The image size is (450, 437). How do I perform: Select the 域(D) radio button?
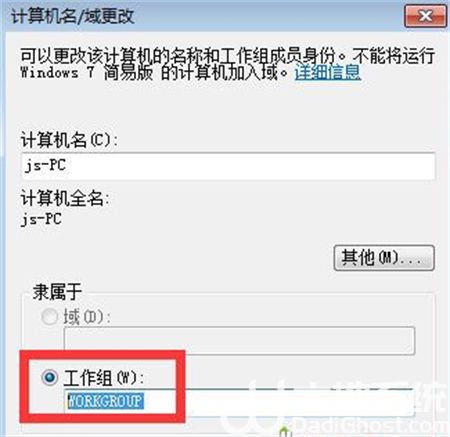pyautogui.click(x=50, y=316)
